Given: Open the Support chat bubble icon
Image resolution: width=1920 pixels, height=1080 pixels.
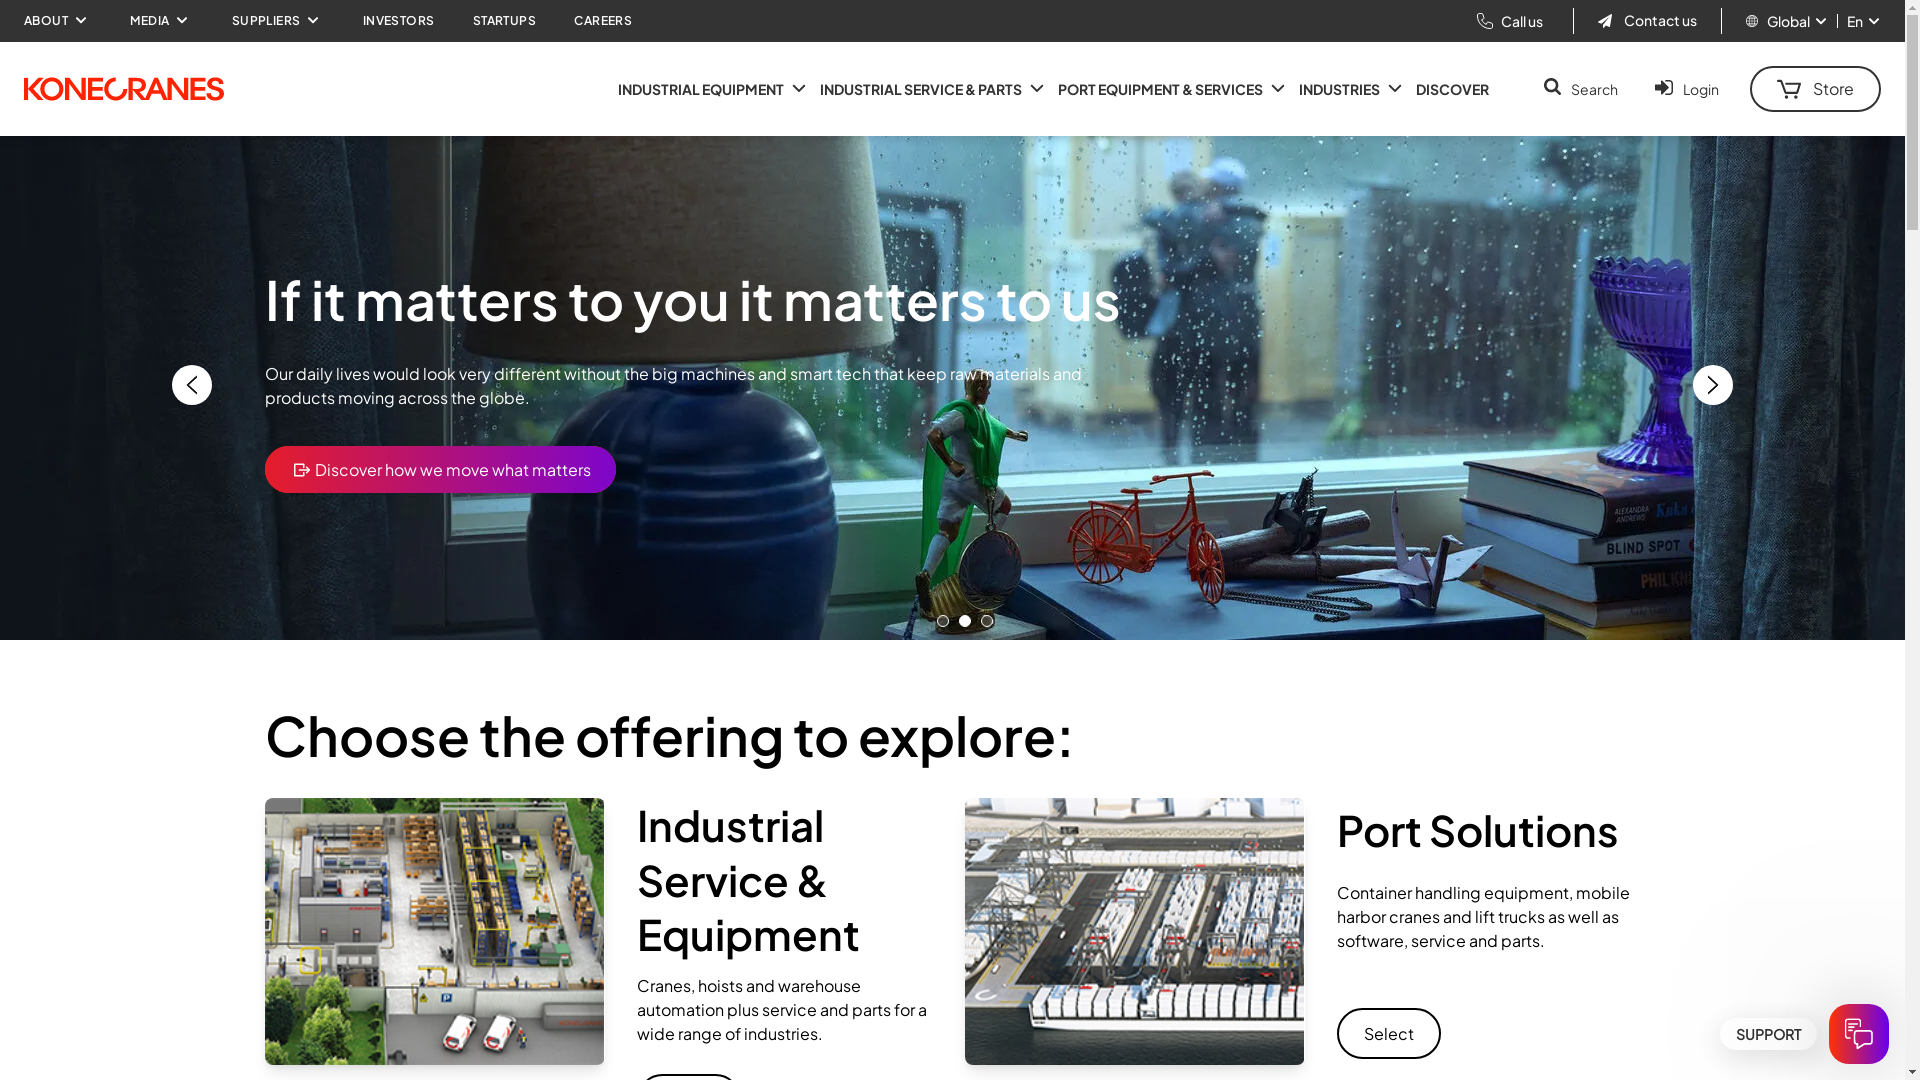Looking at the screenshot, I should 1858,1034.
